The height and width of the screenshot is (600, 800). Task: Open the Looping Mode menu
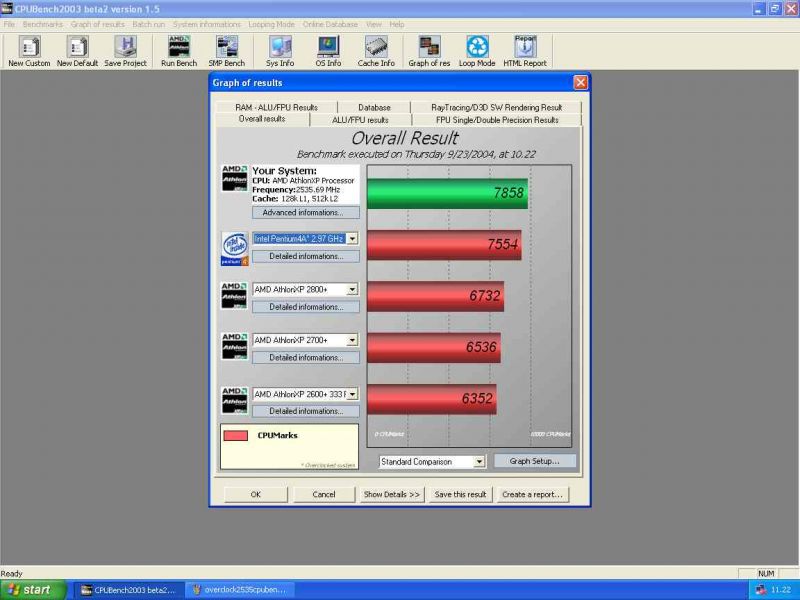271,24
